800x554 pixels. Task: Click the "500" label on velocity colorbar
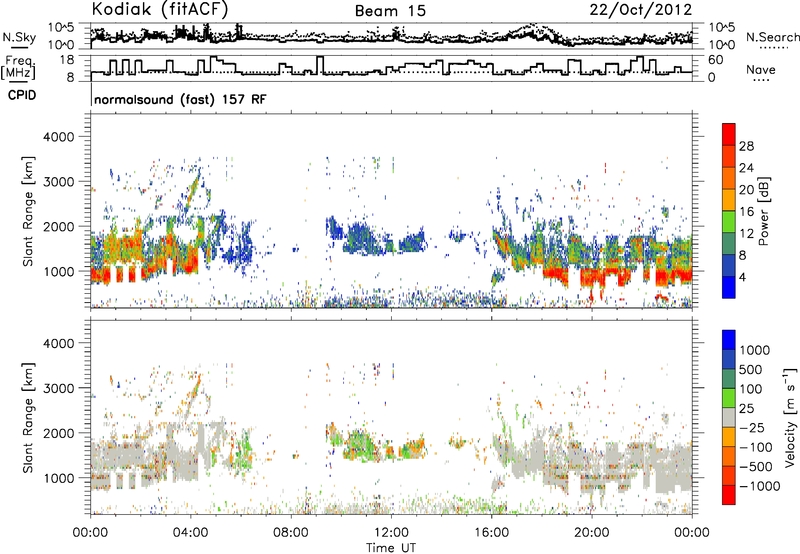[751, 370]
